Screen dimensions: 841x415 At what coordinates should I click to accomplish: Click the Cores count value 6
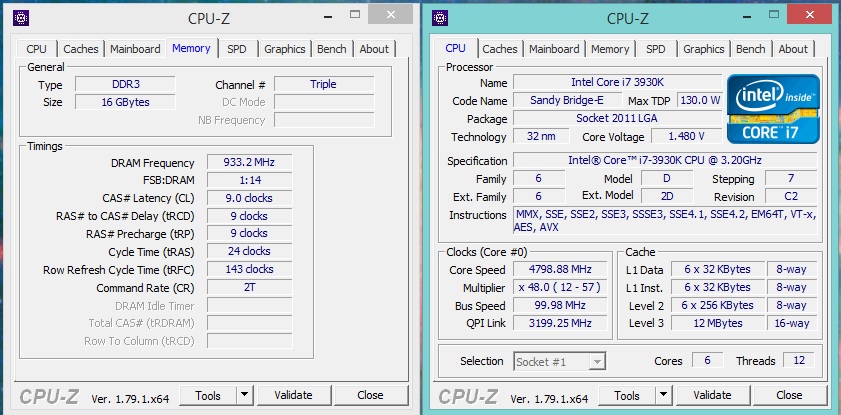click(x=707, y=360)
